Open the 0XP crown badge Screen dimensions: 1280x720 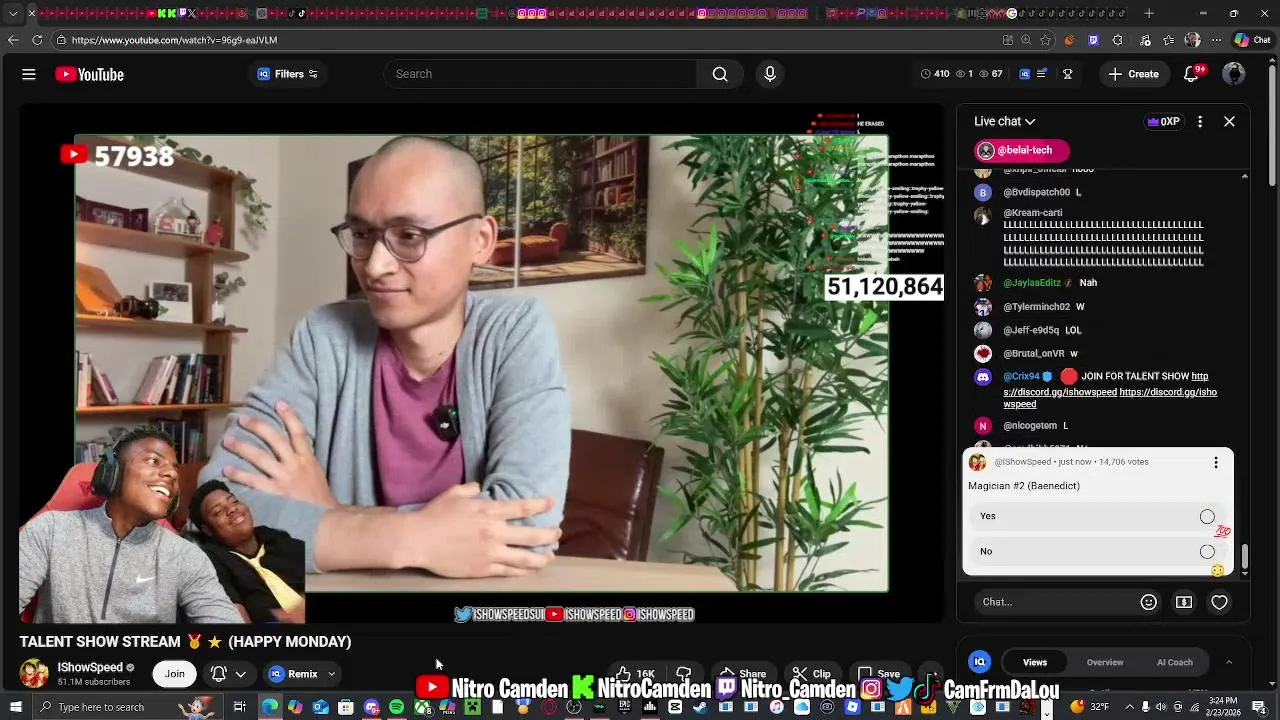tap(1163, 121)
